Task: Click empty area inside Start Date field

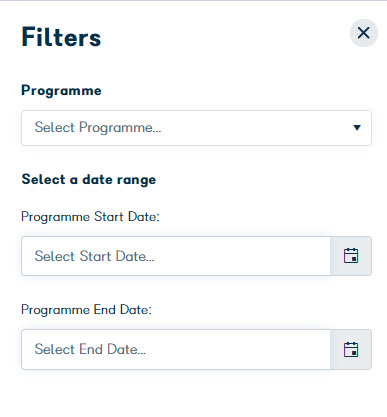Action: tap(240, 256)
